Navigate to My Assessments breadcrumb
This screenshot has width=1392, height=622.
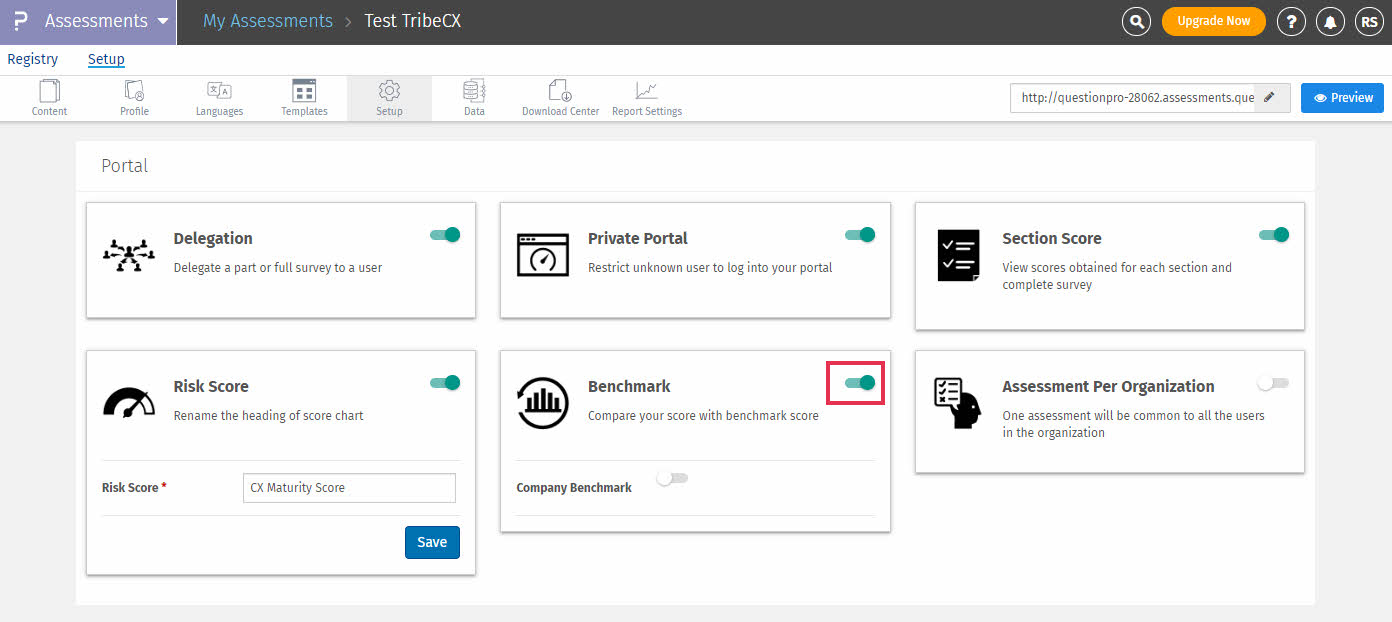pos(267,20)
